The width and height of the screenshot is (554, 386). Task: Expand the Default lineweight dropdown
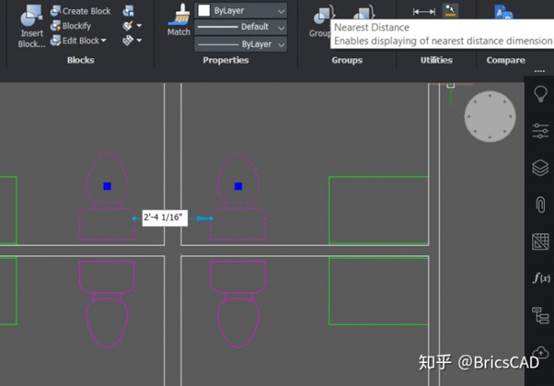click(241, 27)
